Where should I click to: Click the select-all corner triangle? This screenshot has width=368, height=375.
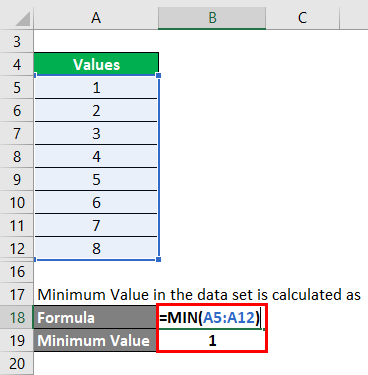(x=22, y=19)
